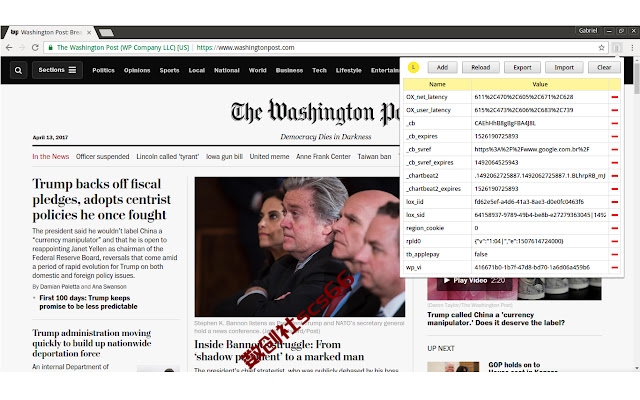The width and height of the screenshot is (640, 400).
Task: Click the green site security padlock
Action: click(51, 48)
